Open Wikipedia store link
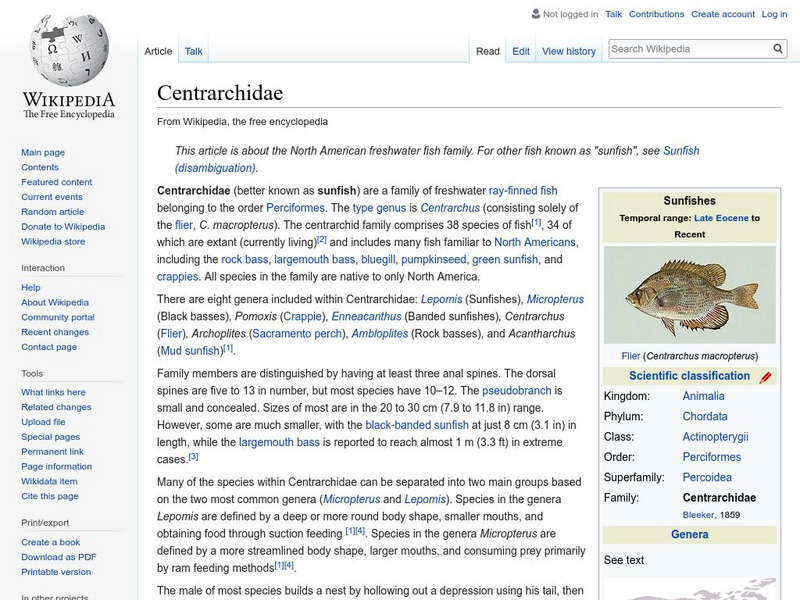The image size is (800, 600). pyautogui.click(x=53, y=241)
